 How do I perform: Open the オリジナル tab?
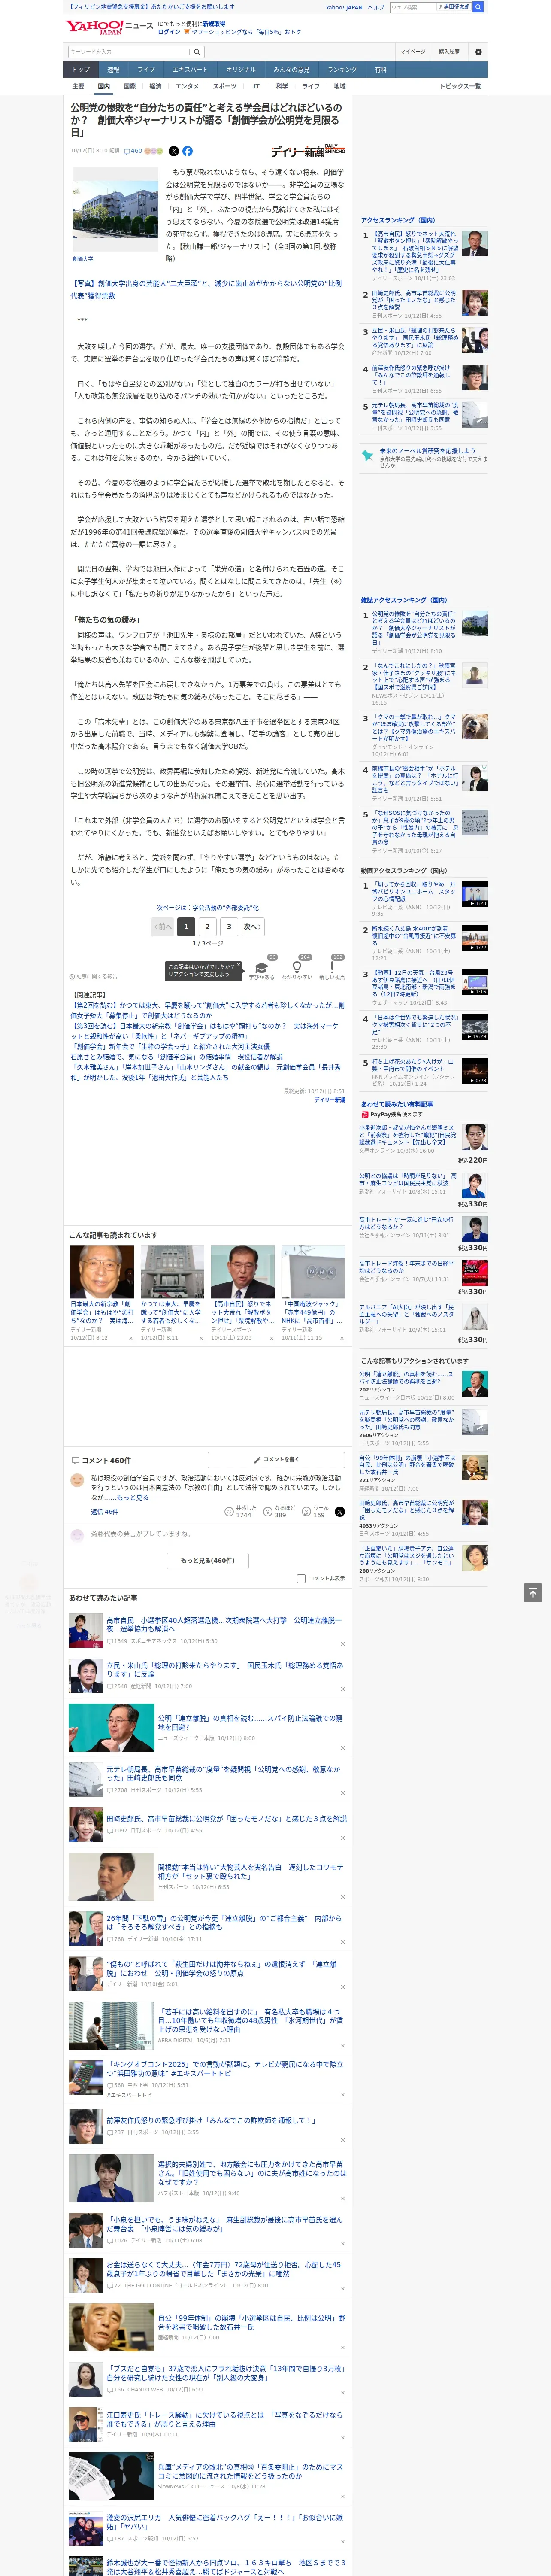tap(241, 70)
